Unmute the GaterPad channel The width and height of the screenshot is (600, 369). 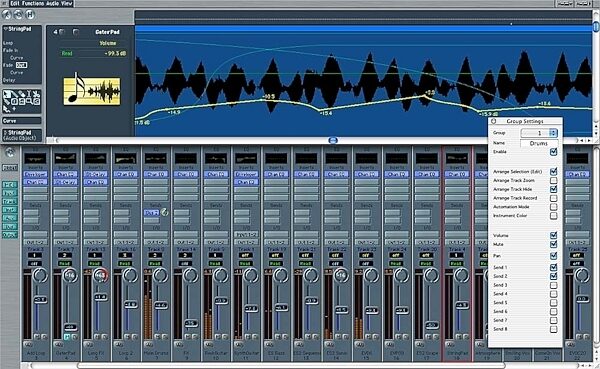click(67, 337)
